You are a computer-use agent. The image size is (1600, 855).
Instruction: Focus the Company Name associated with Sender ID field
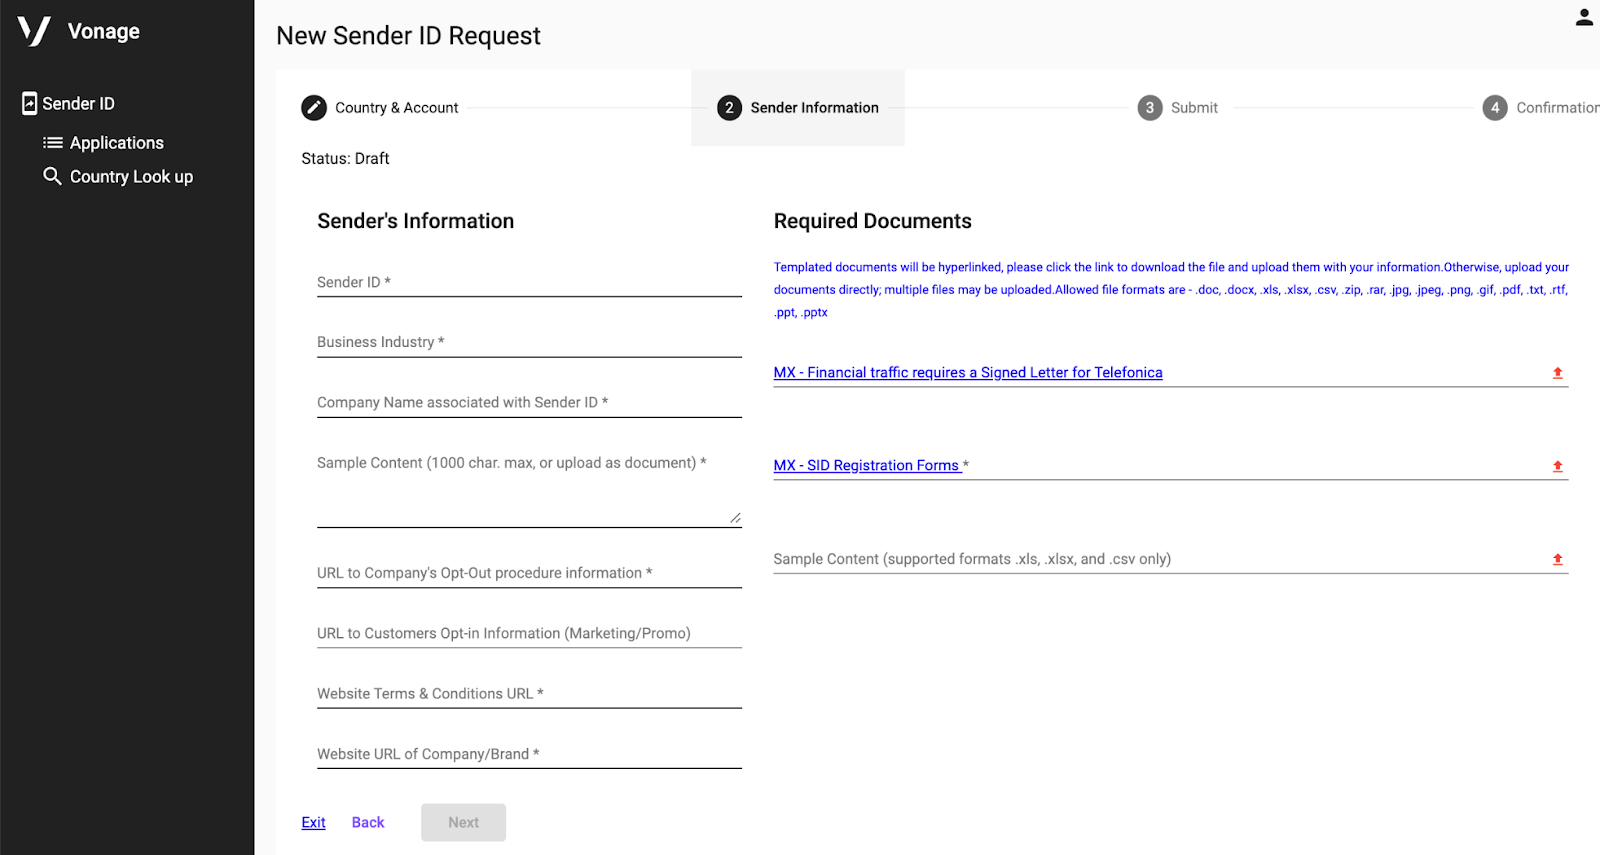529,402
